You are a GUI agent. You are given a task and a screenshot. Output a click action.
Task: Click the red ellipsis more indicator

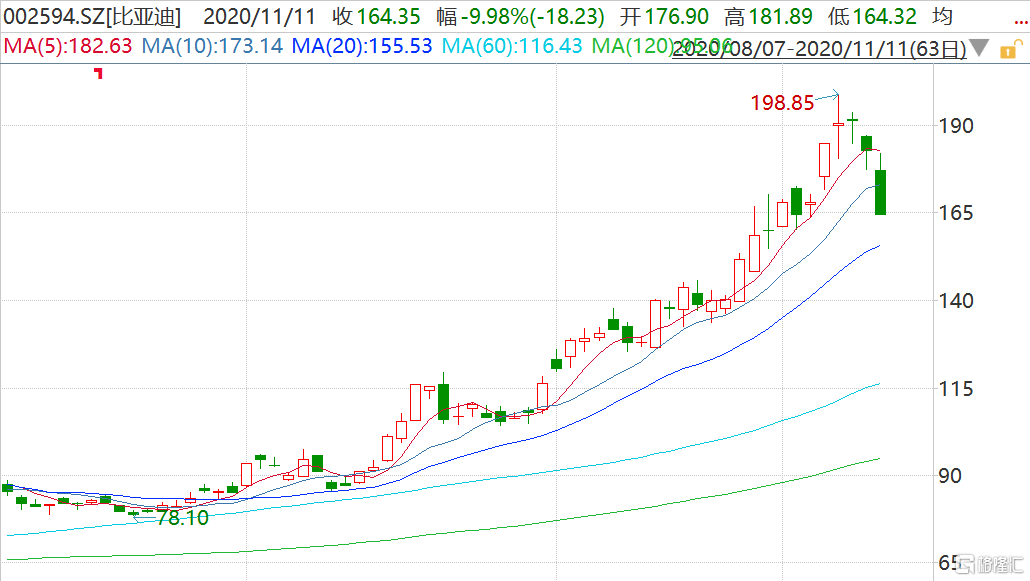coord(1021,23)
